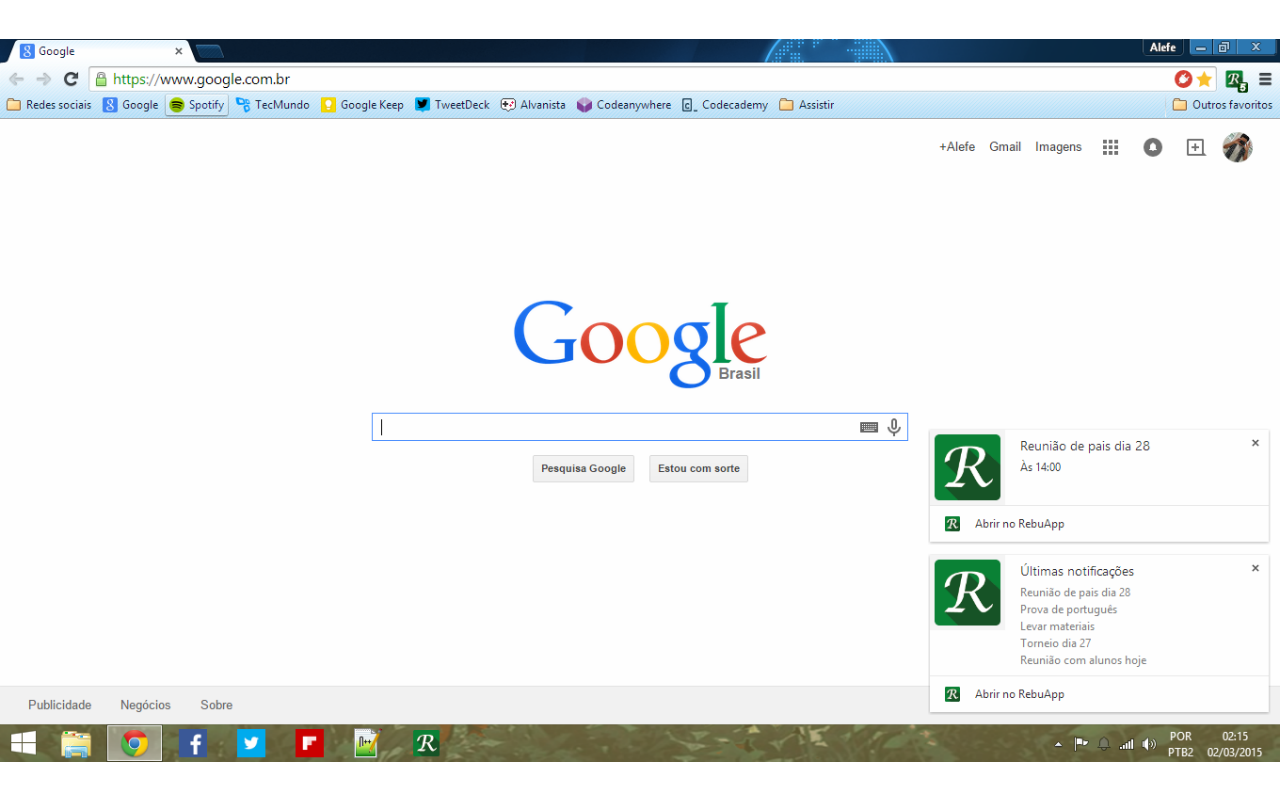
Task: Open the TweetDeck bookmark
Action: 452,105
